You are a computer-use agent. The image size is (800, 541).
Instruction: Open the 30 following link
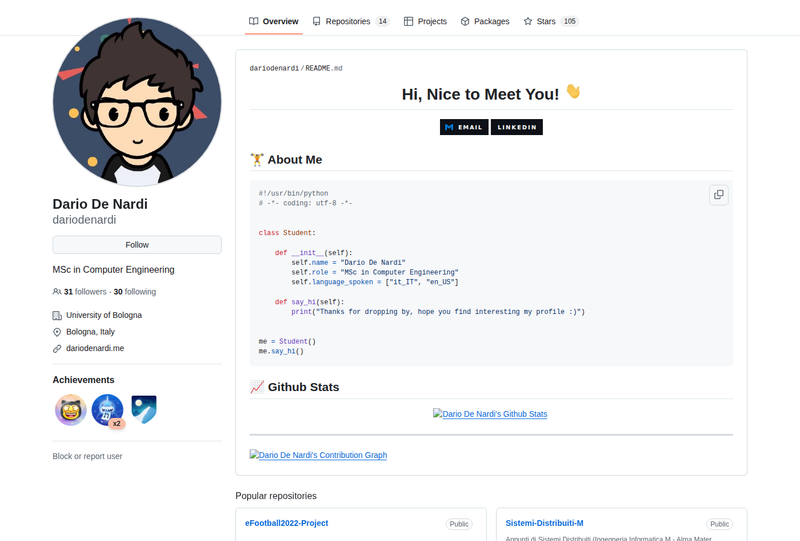tap(135, 292)
